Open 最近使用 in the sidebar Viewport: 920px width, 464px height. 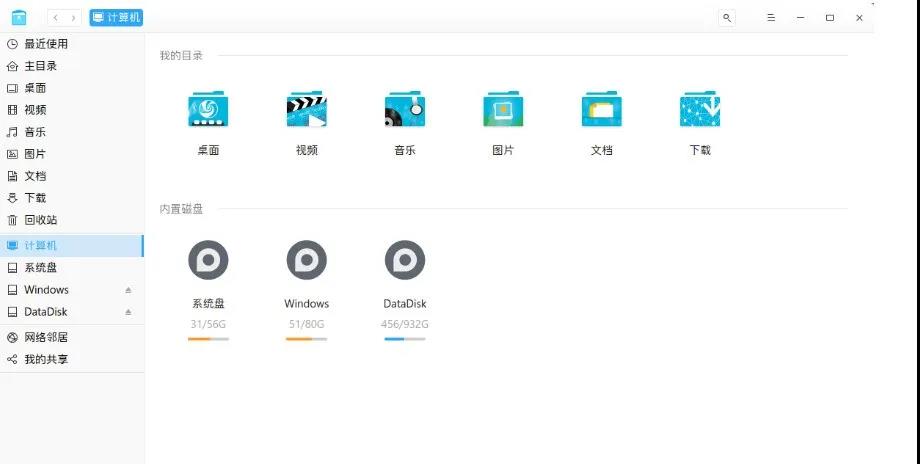click(x=46, y=44)
